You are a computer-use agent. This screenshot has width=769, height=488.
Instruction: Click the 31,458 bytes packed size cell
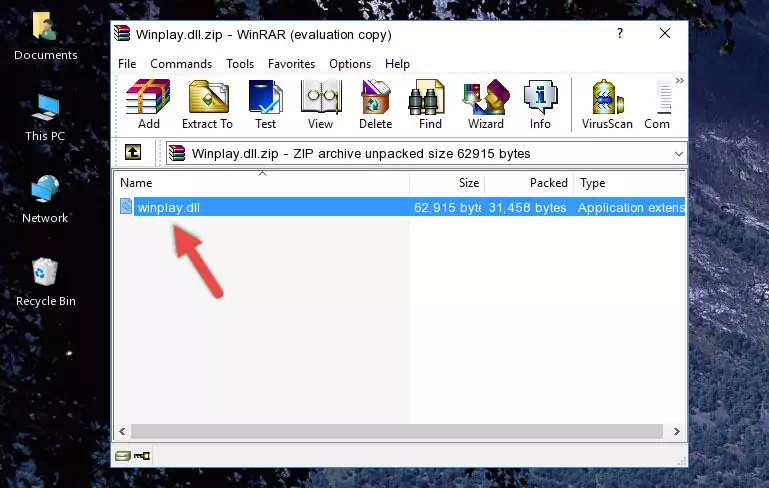(x=527, y=207)
